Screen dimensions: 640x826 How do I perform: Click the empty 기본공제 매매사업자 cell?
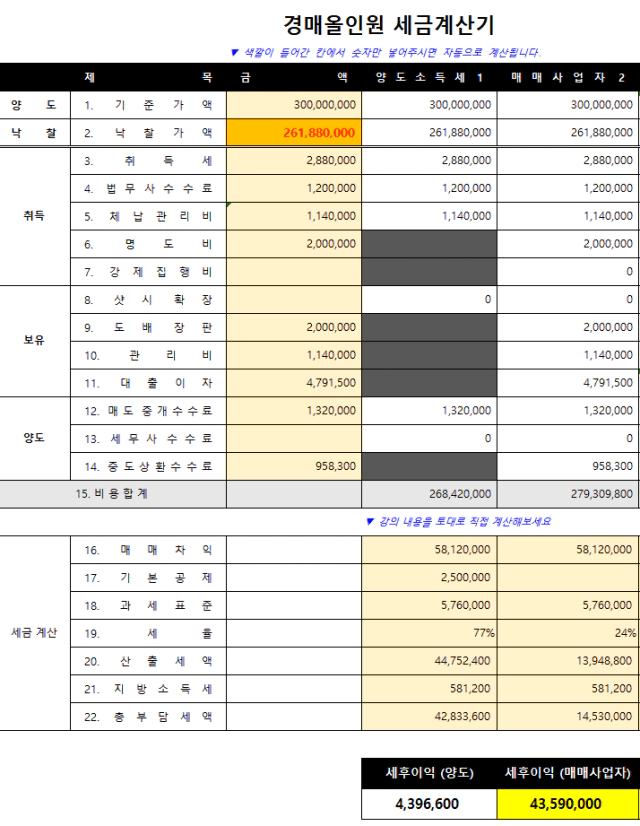(x=568, y=577)
